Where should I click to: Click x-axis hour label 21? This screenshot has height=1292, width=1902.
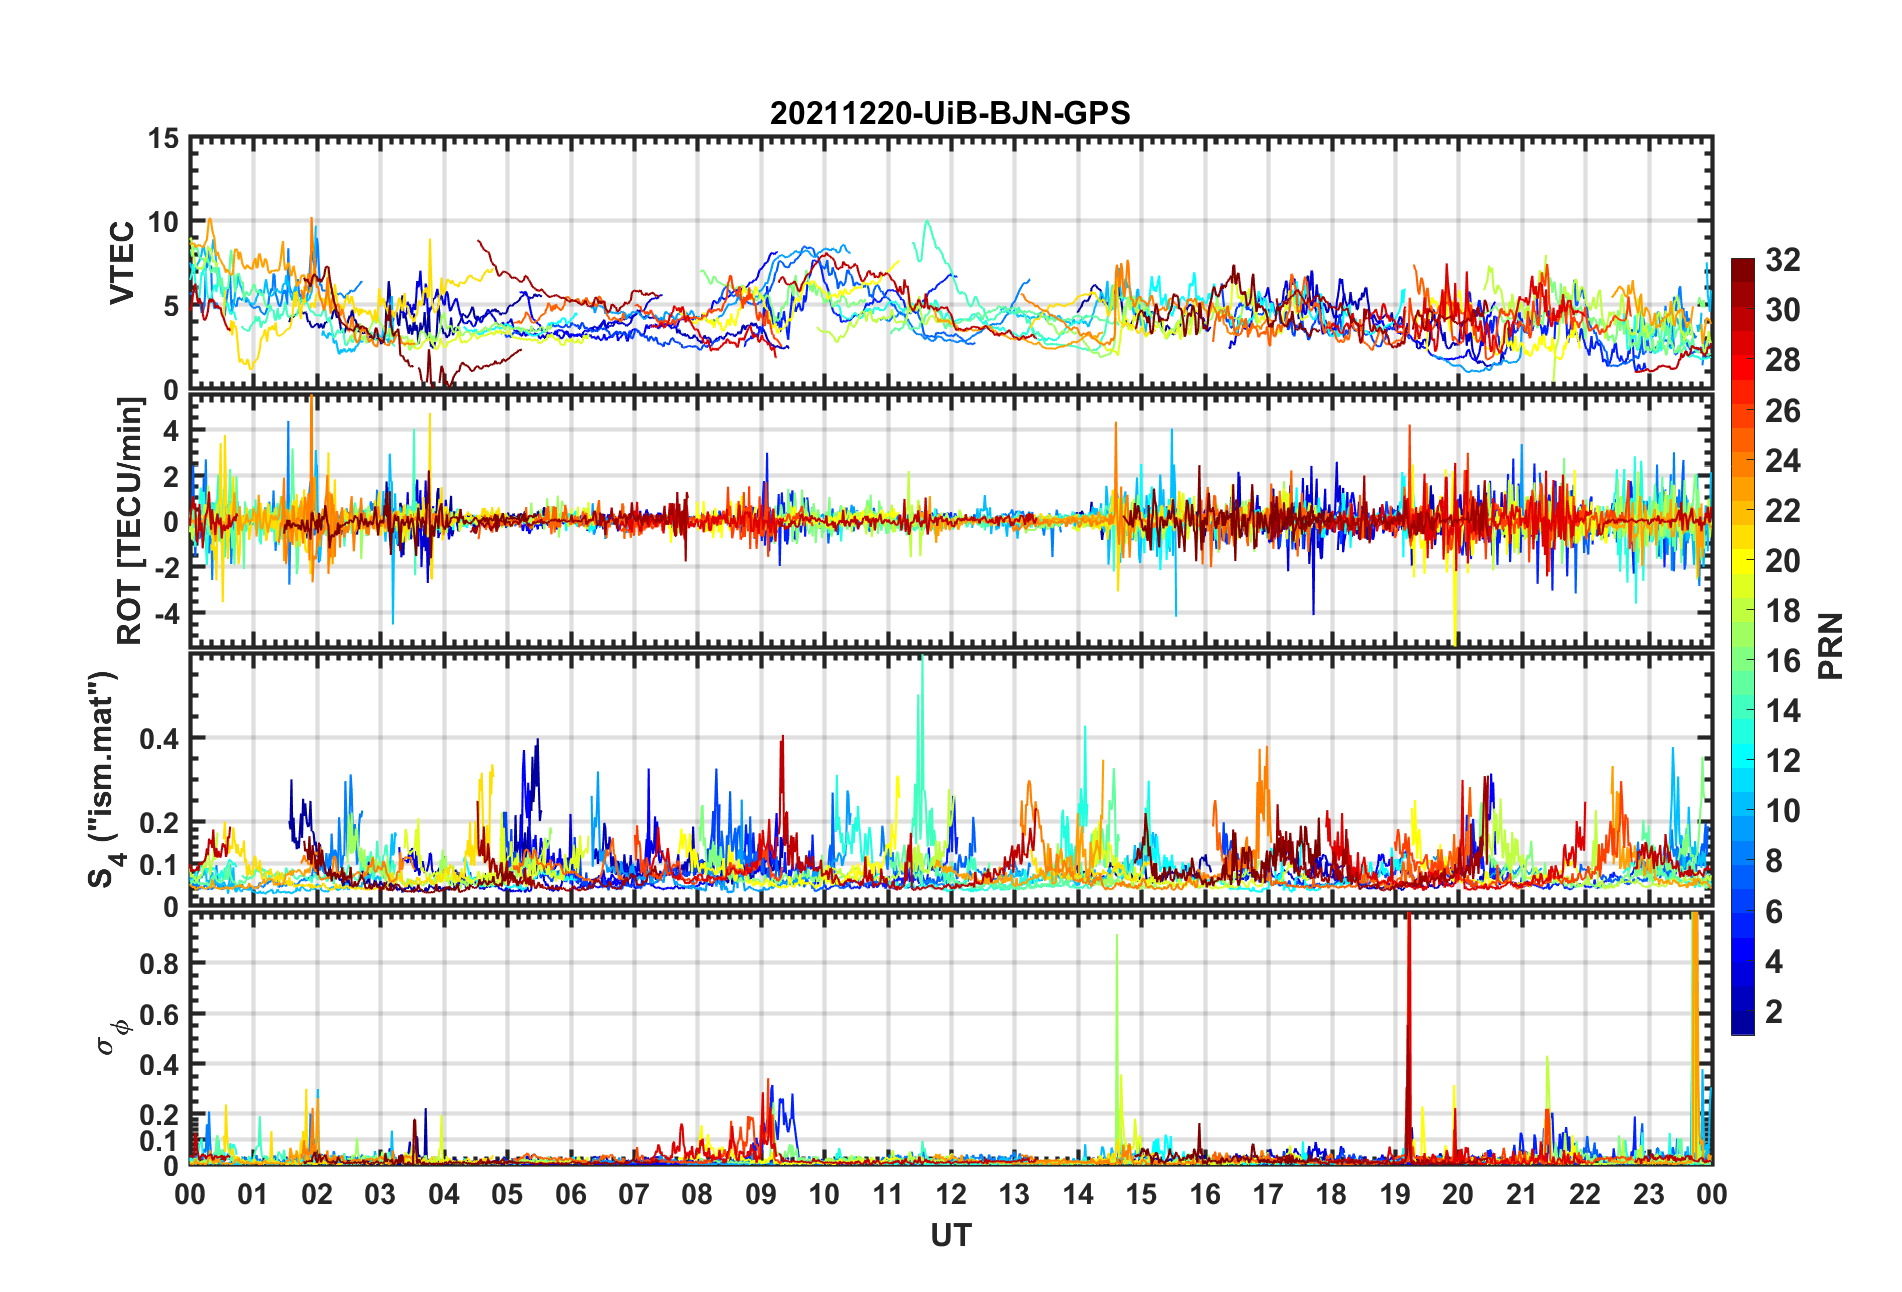pos(1522,1194)
